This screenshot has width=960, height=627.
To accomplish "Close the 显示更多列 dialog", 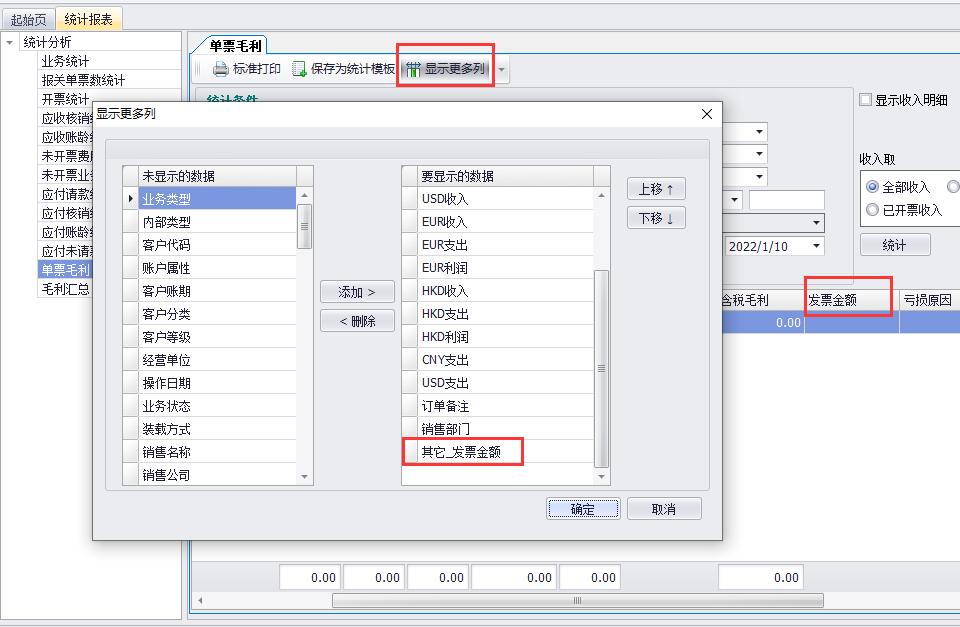I will (x=708, y=114).
